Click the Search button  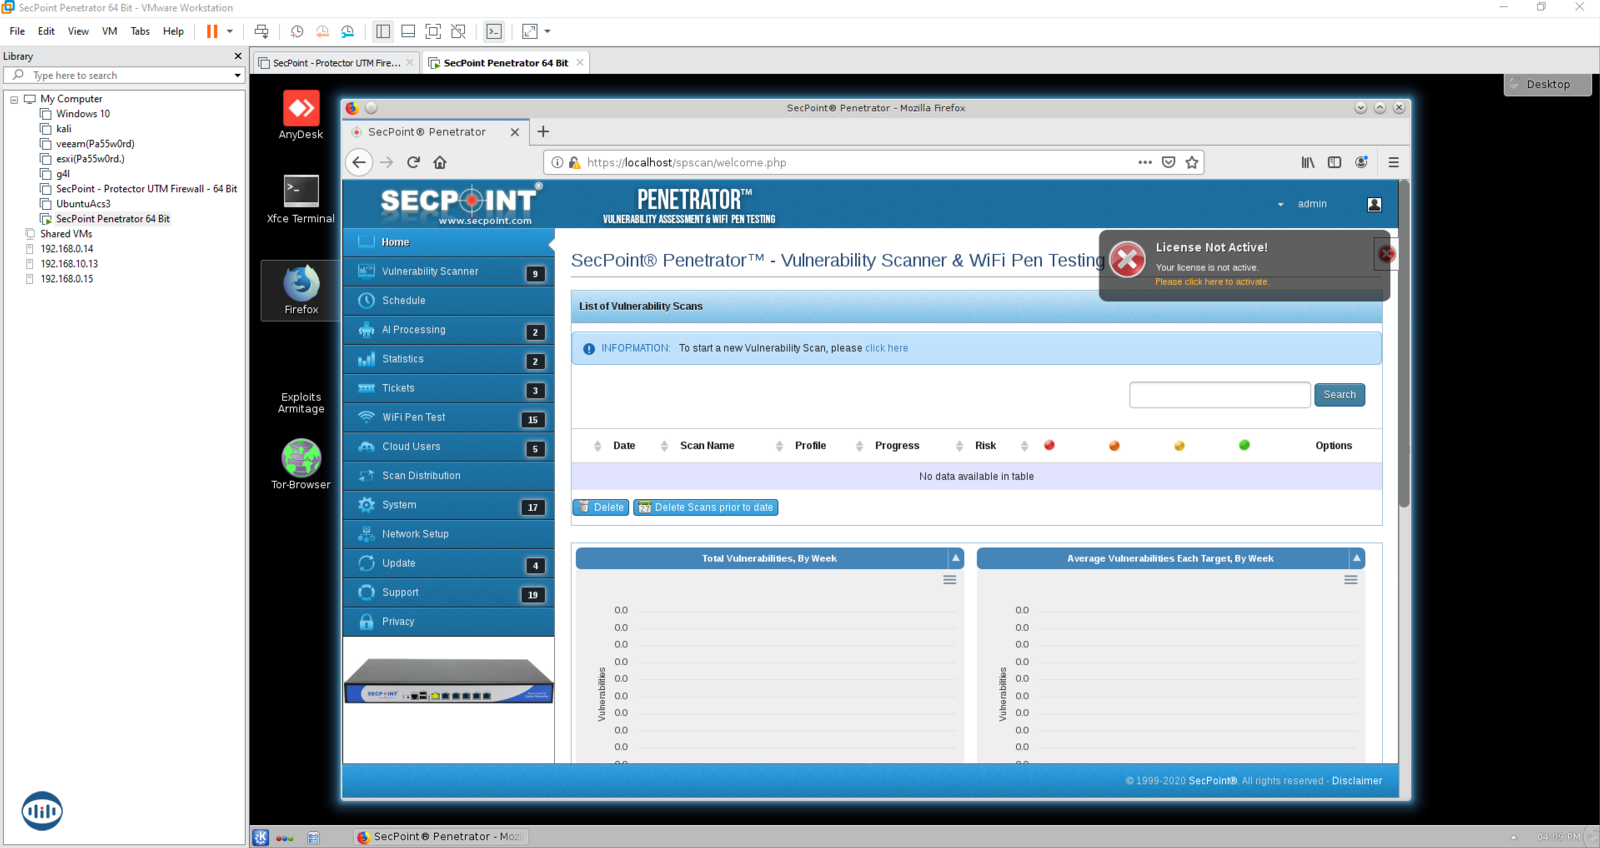pyautogui.click(x=1339, y=395)
